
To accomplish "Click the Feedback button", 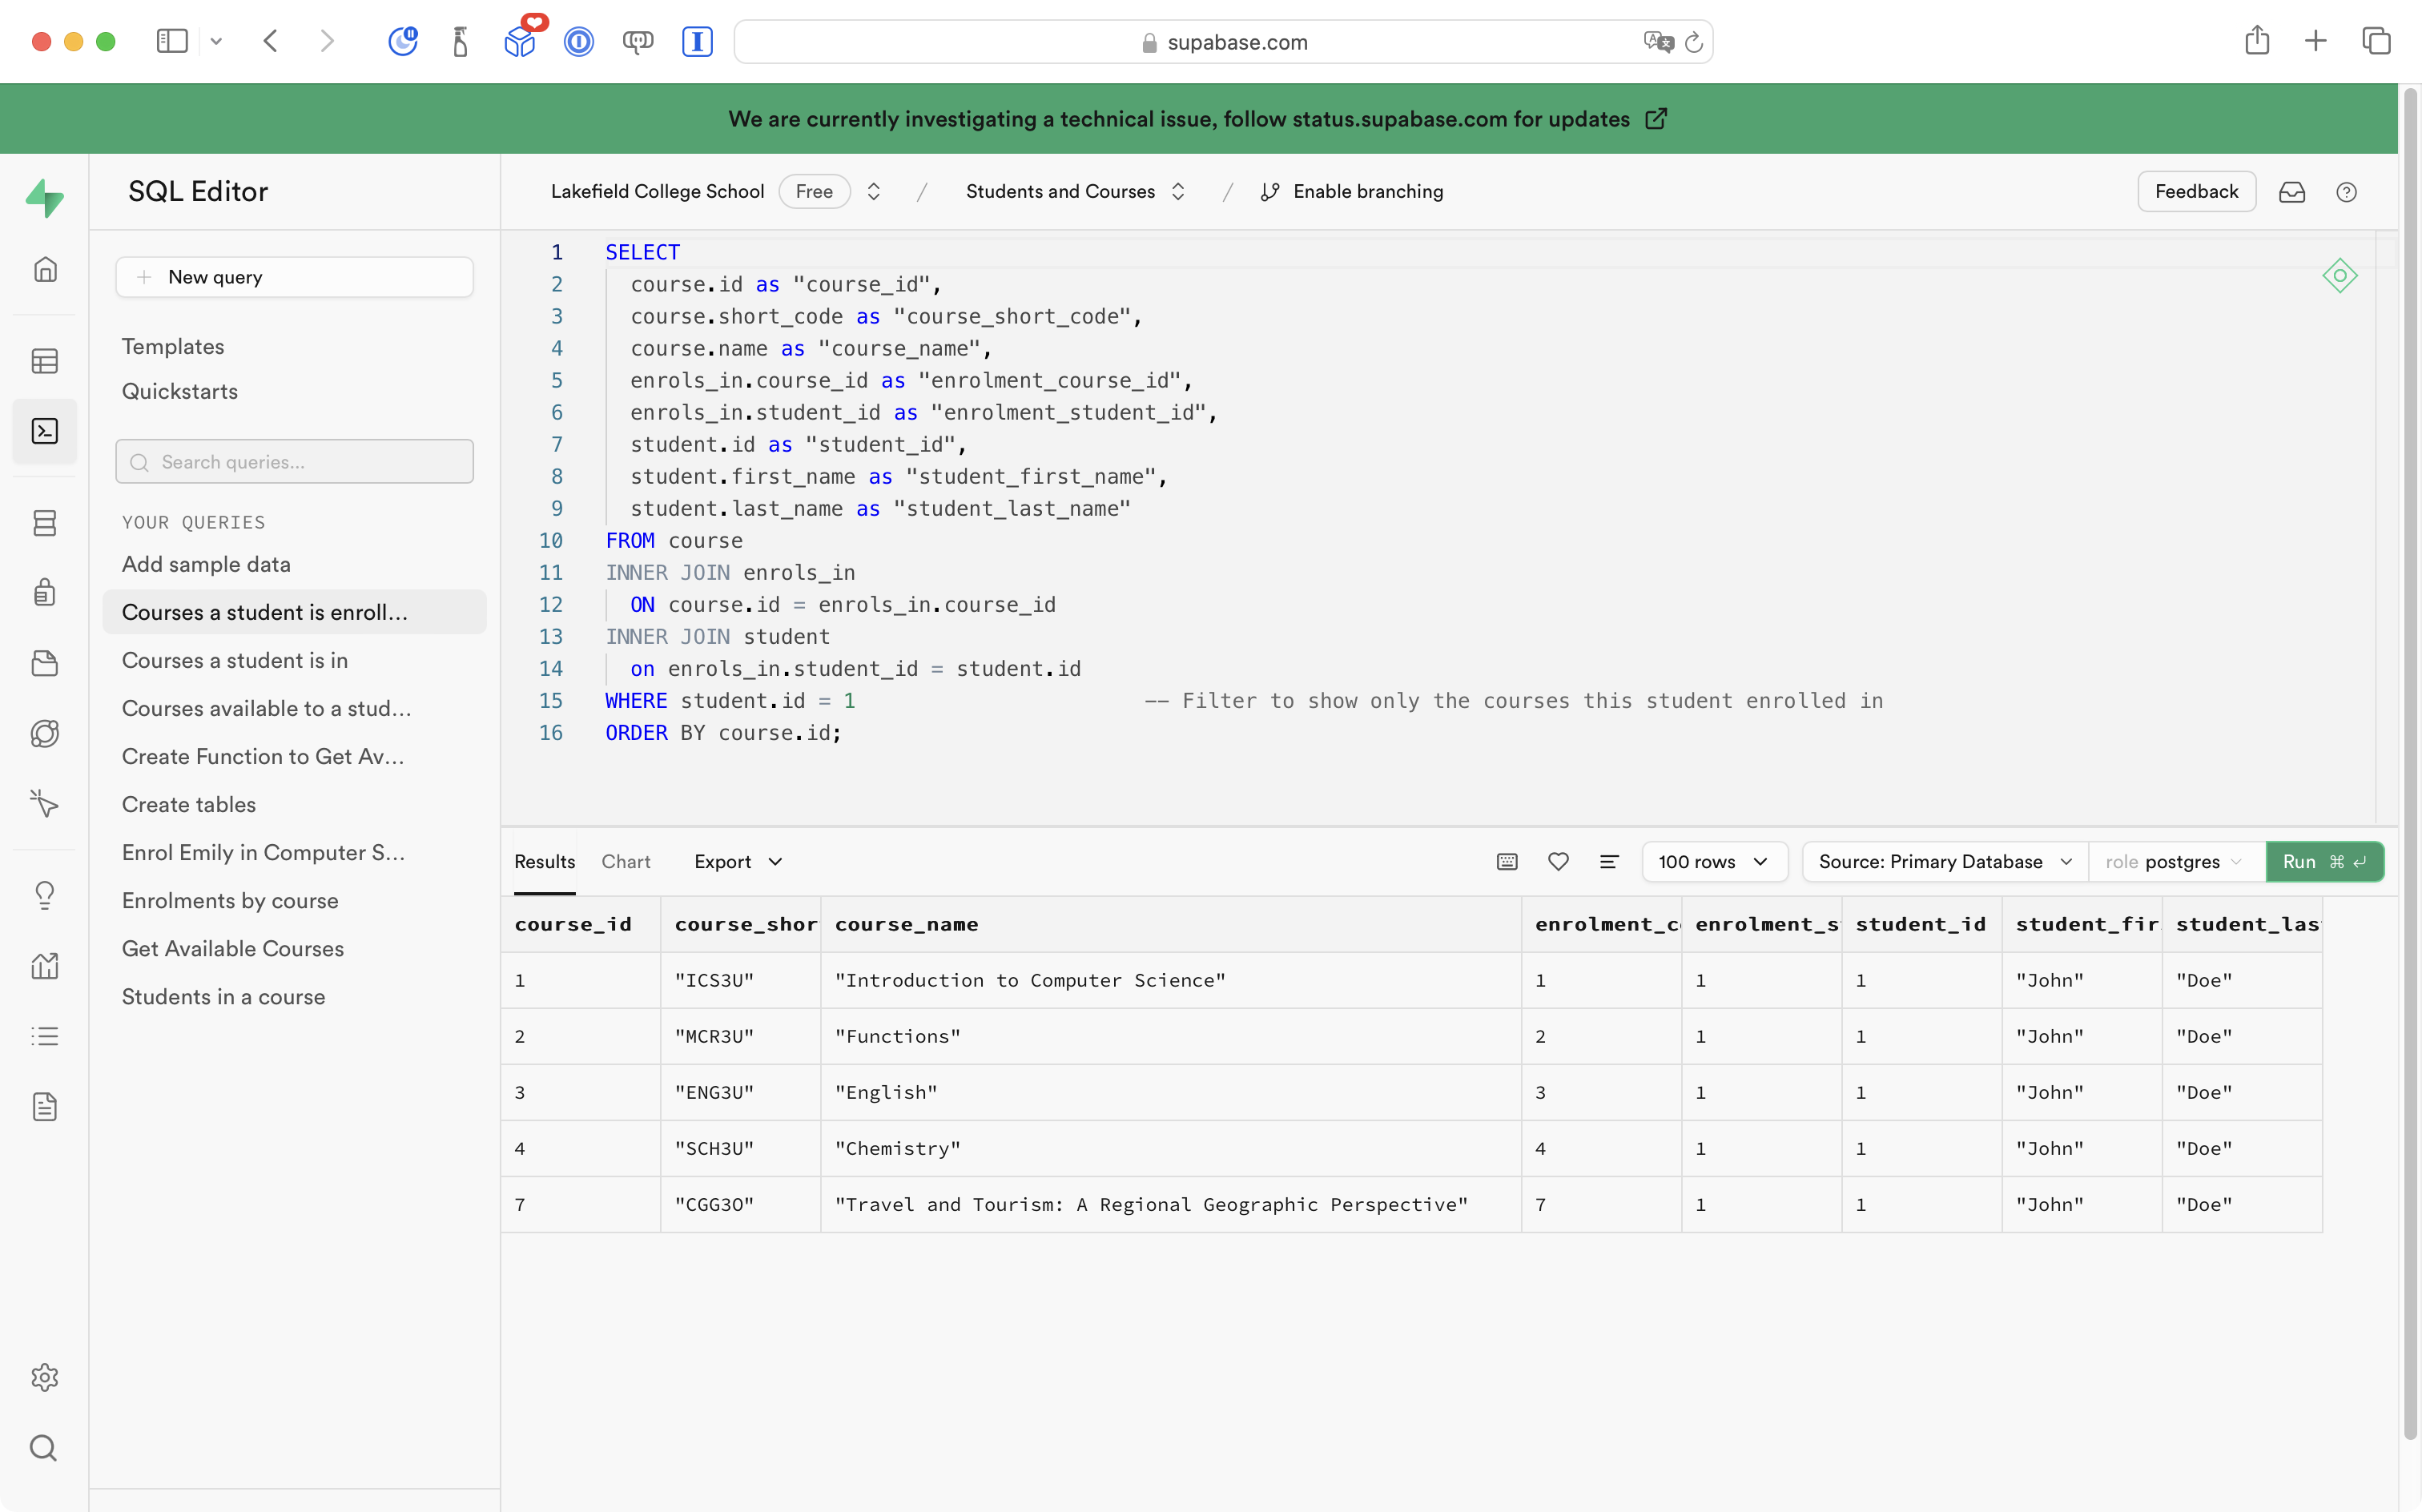I will (2196, 191).
